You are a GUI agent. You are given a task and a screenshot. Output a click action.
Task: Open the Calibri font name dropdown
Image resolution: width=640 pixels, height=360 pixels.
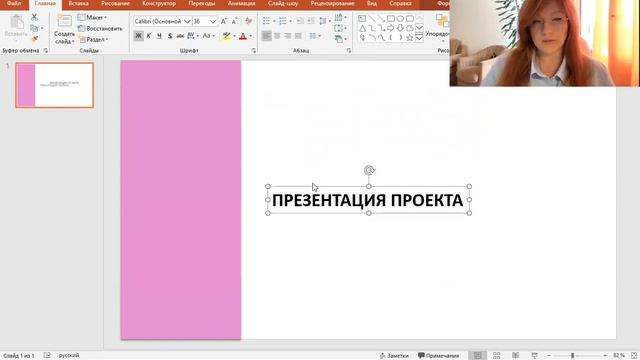point(187,21)
